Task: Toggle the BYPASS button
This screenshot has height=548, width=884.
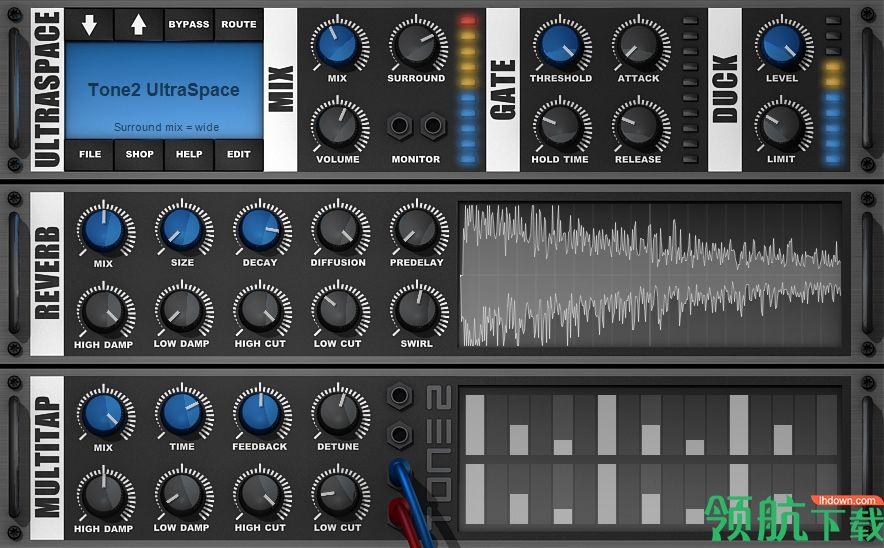Action: coord(189,25)
